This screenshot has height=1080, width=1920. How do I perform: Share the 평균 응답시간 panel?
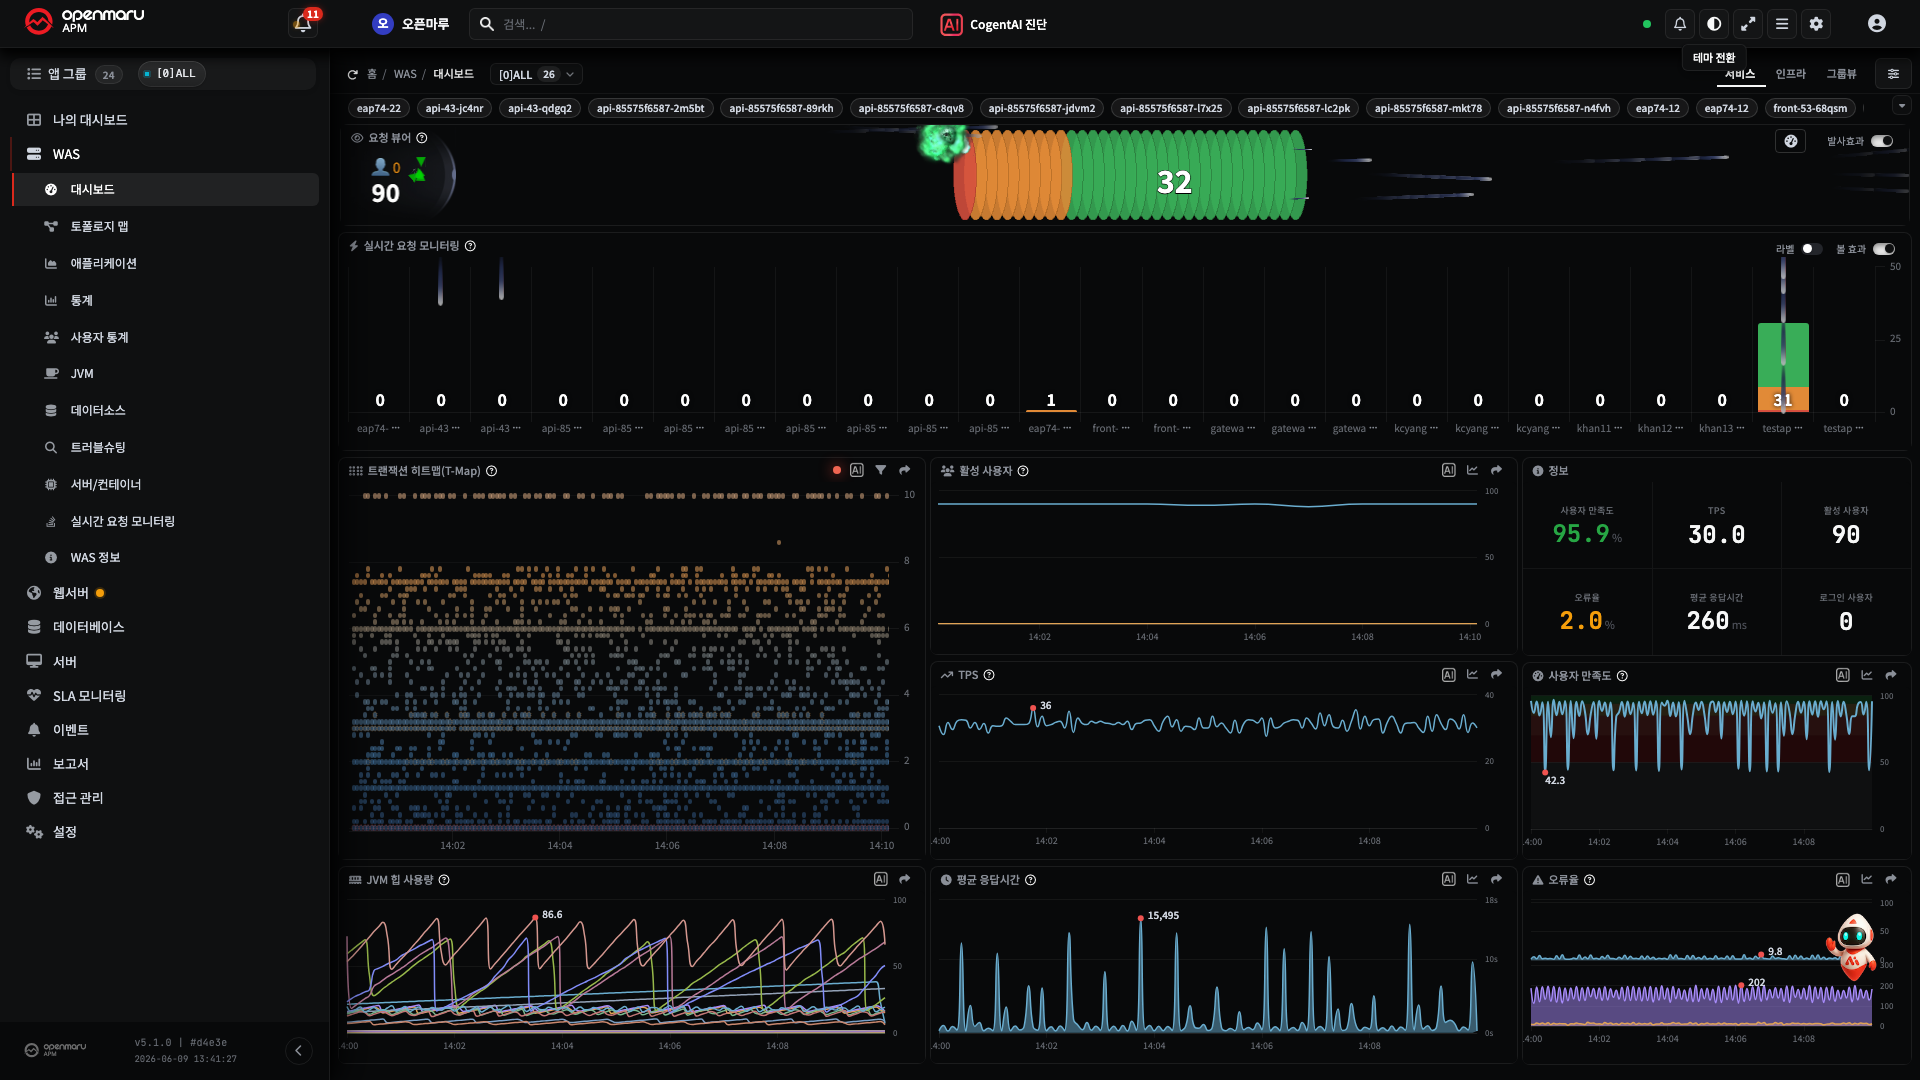coord(1496,880)
